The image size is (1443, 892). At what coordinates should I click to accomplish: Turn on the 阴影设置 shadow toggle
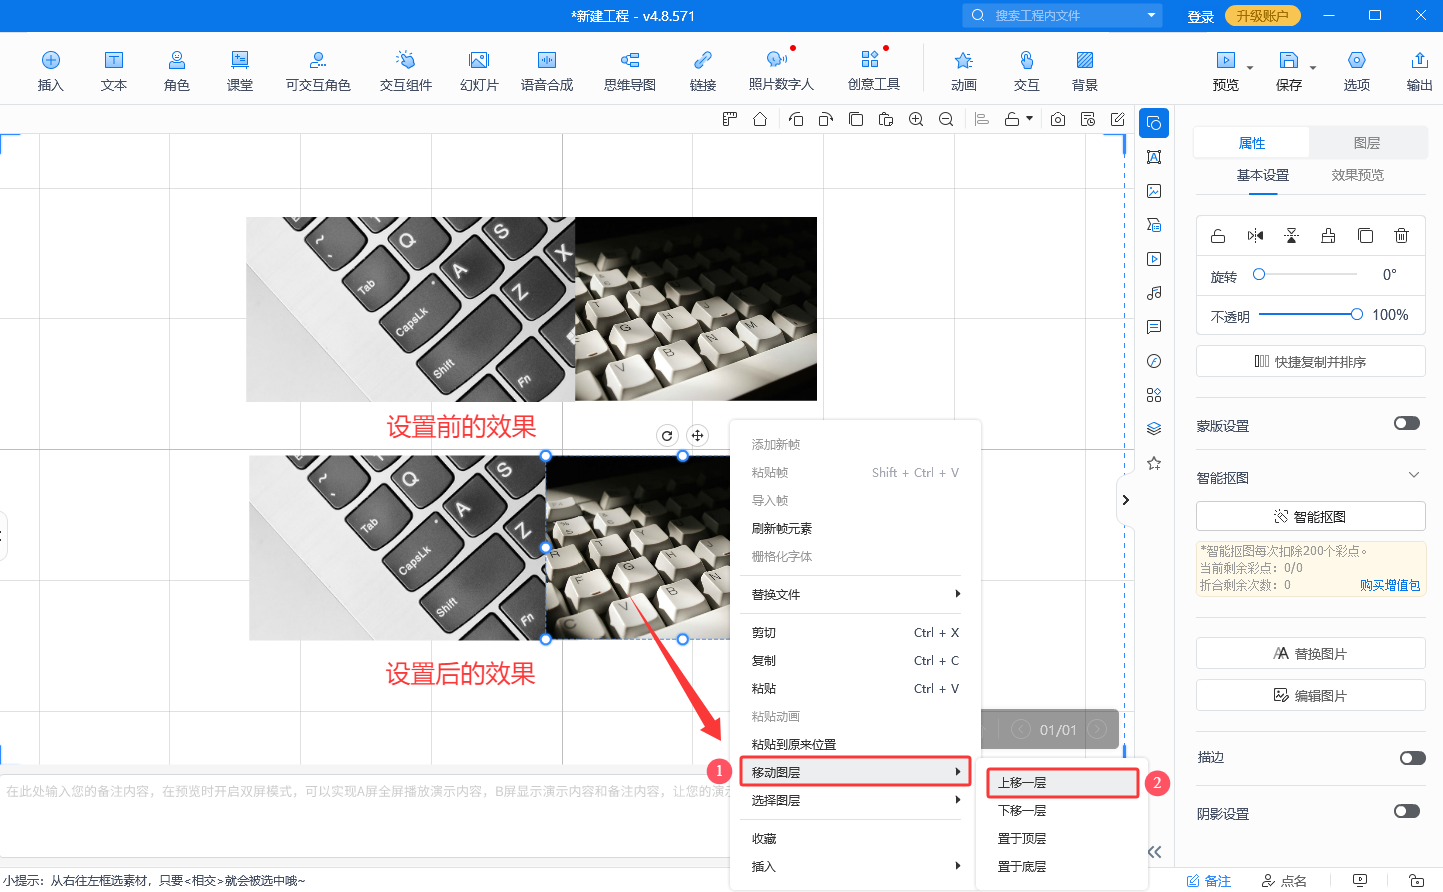pyautogui.click(x=1406, y=811)
